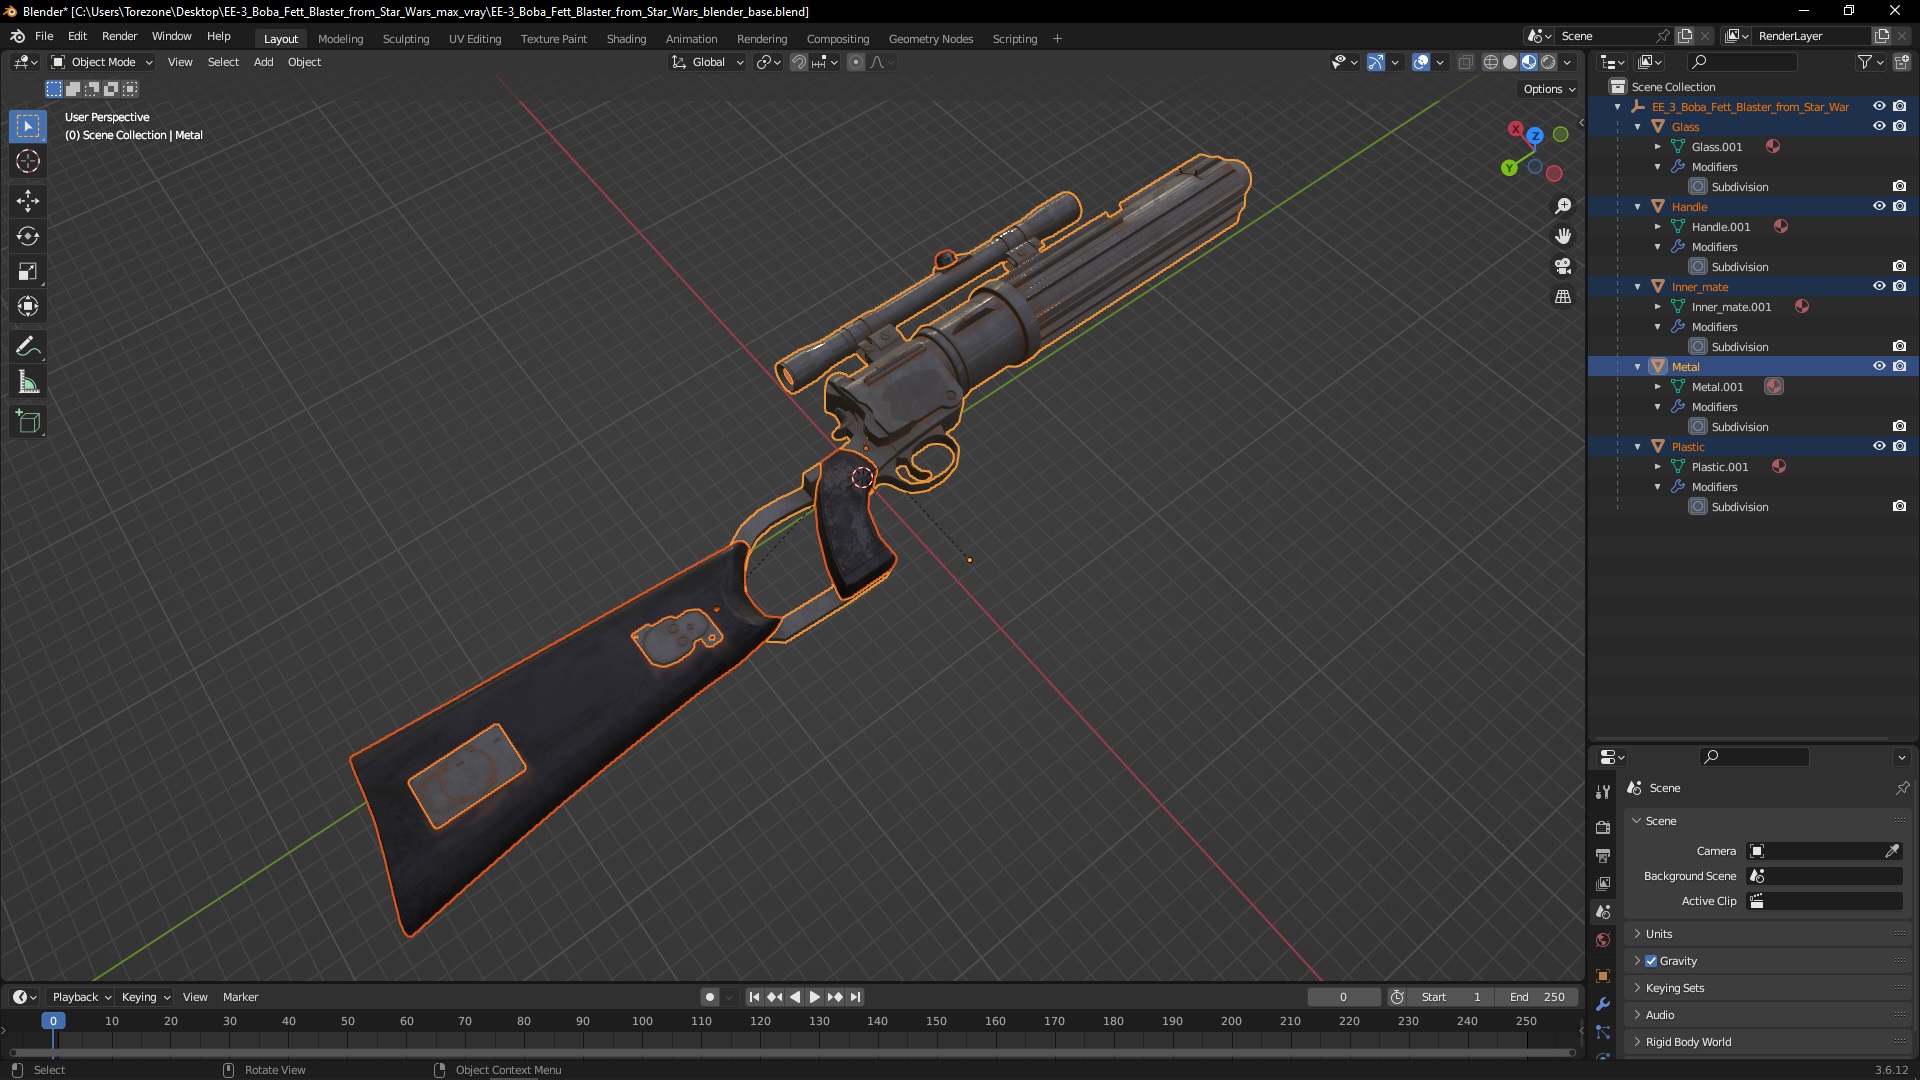The image size is (1920, 1080).
Task: Select the Add Cube tool
Action: point(28,422)
